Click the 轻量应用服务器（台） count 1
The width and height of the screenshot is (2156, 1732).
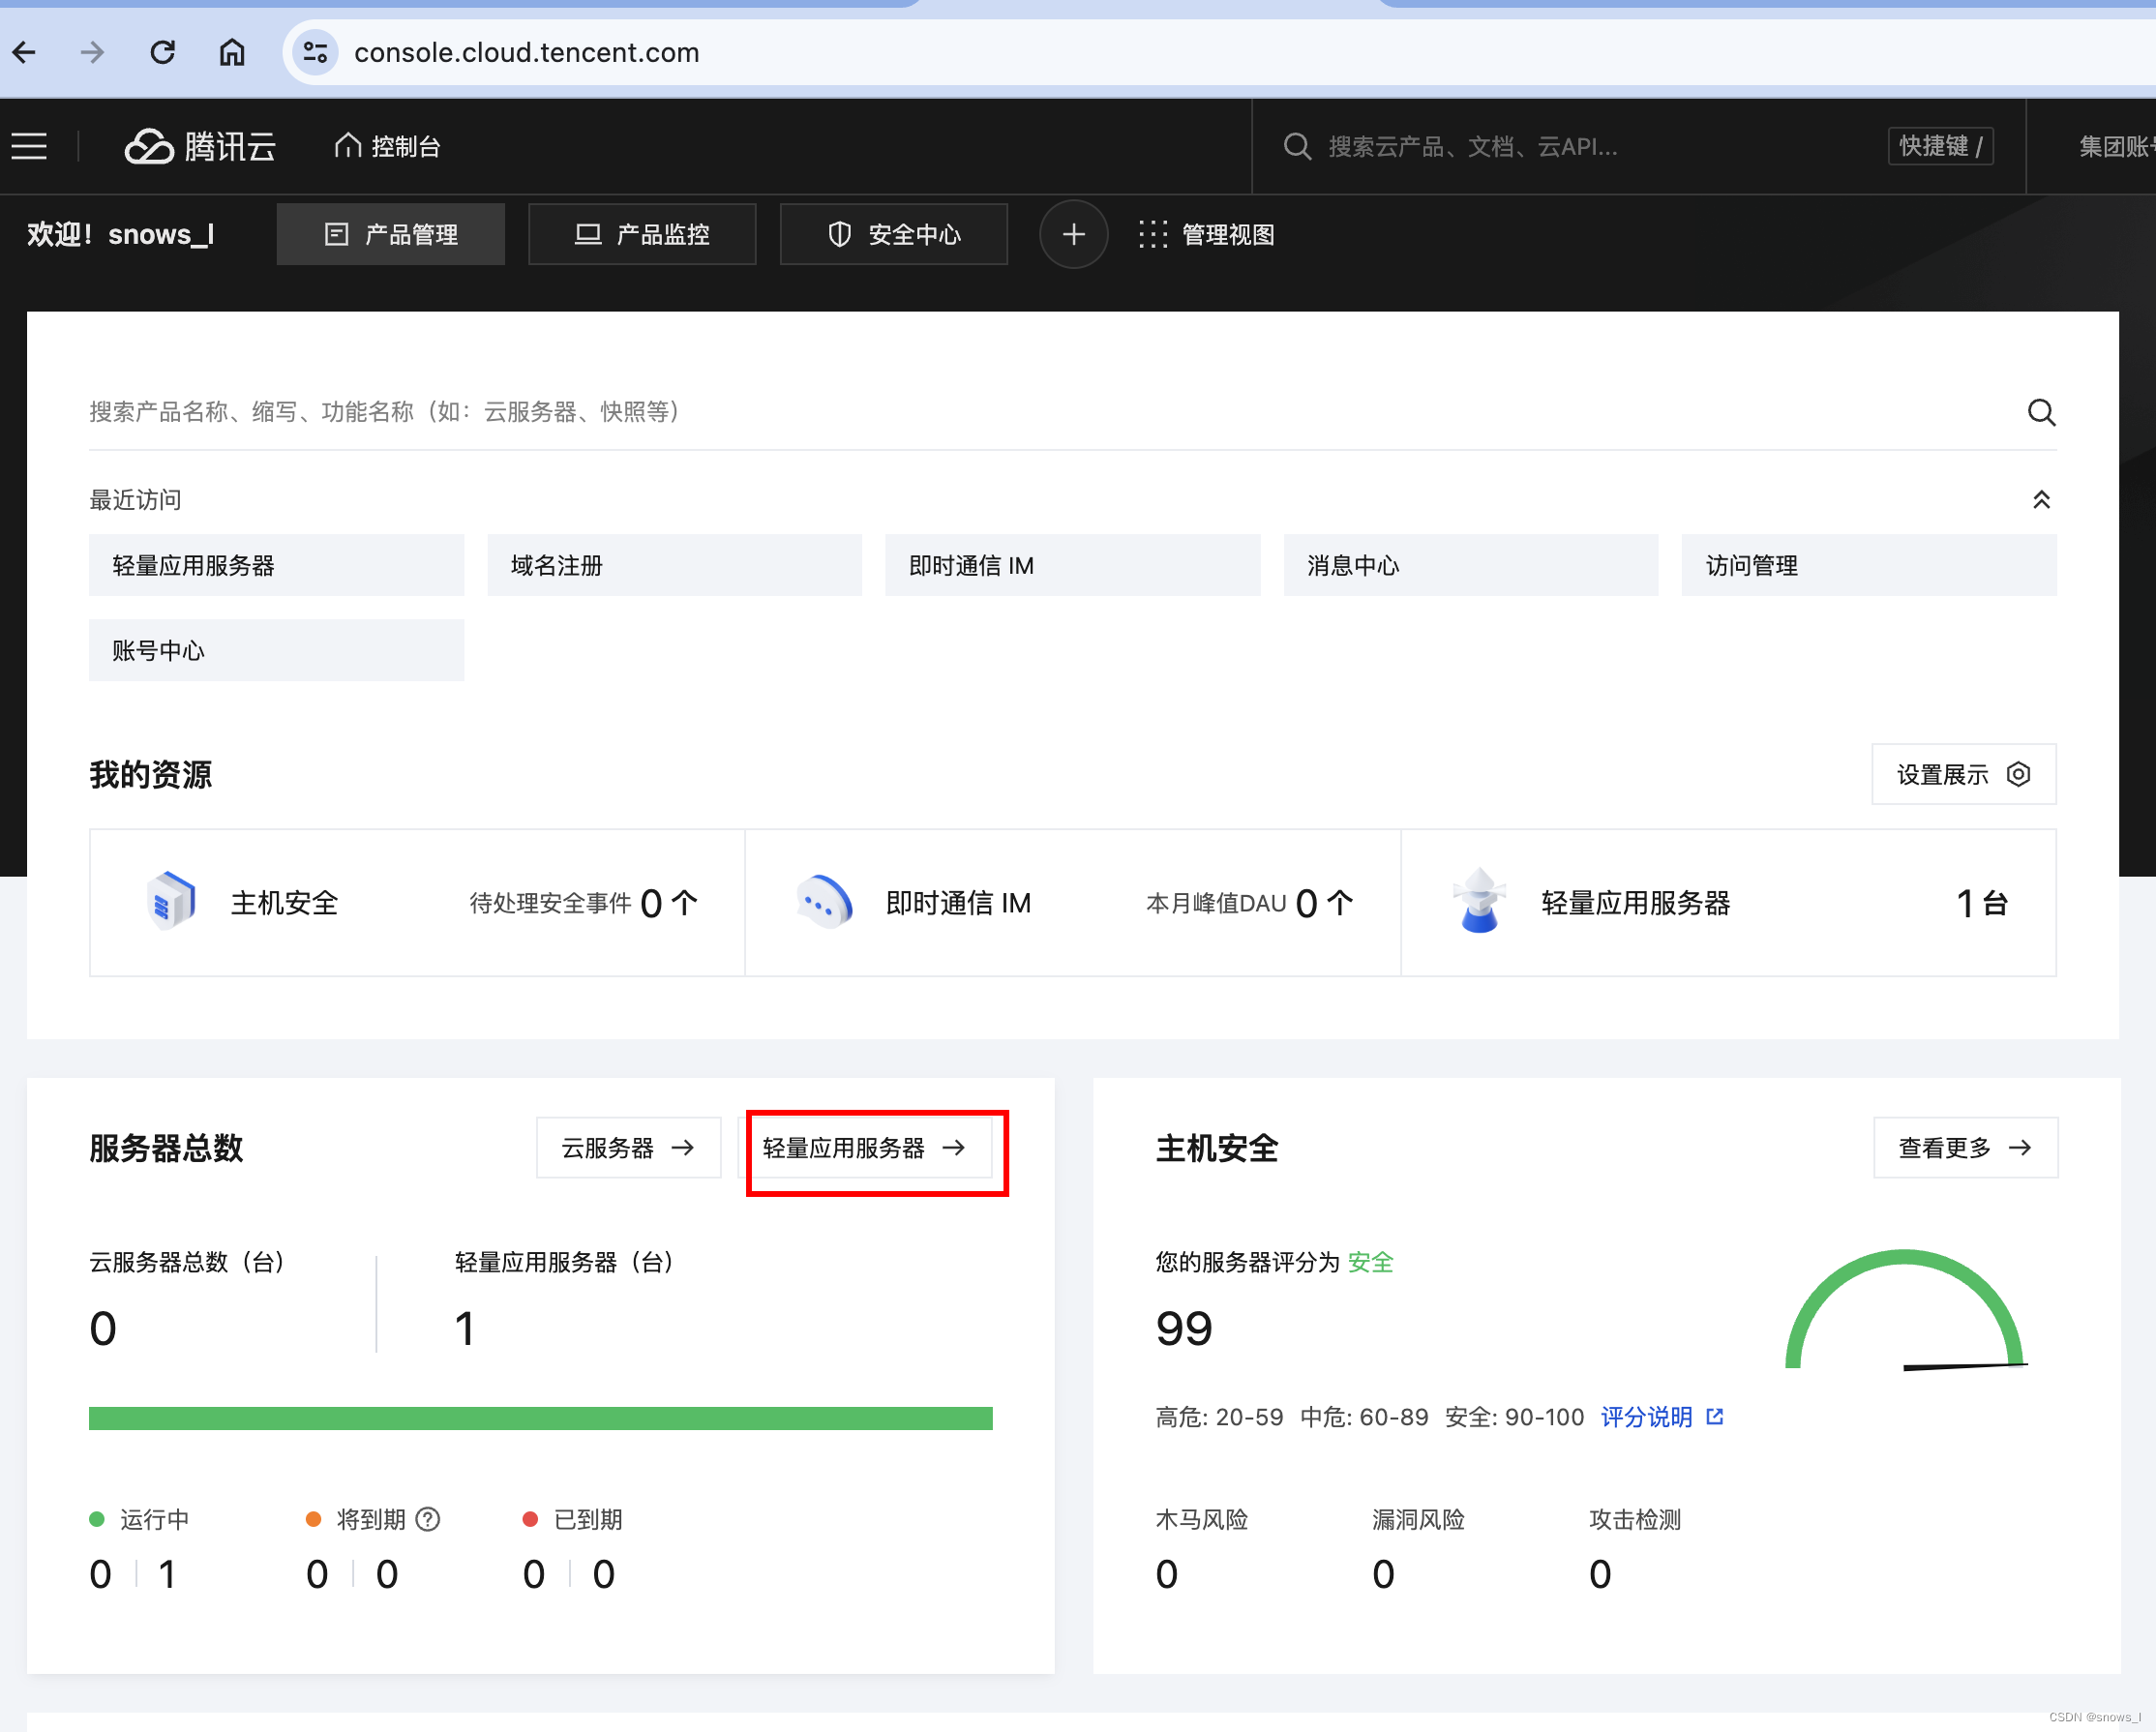(x=465, y=1329)
